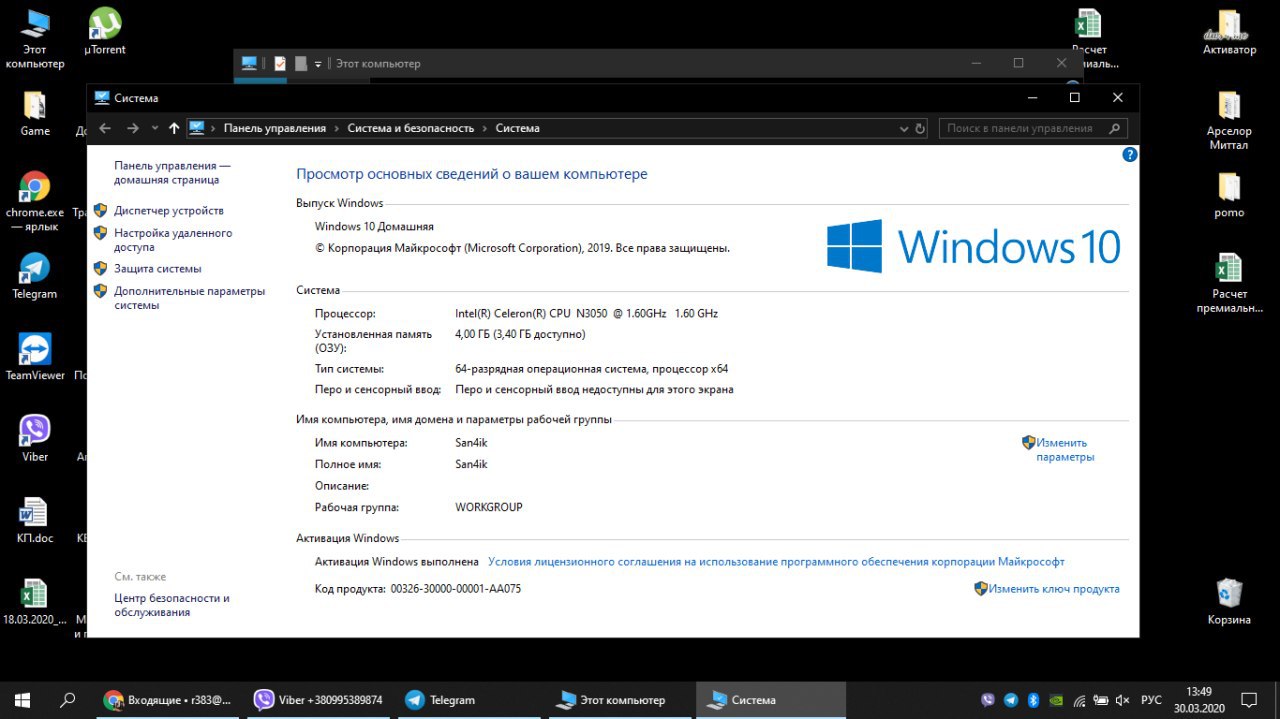This screenshot has height=719, width=1280.
Task: Expand the address bar history dropdown
Action: tap(902, 128)
